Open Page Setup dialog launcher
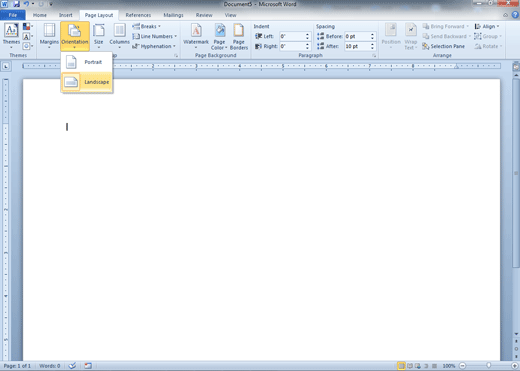Image resolution: width=520 pixels, height=371 pixels. tap(176, 56)
